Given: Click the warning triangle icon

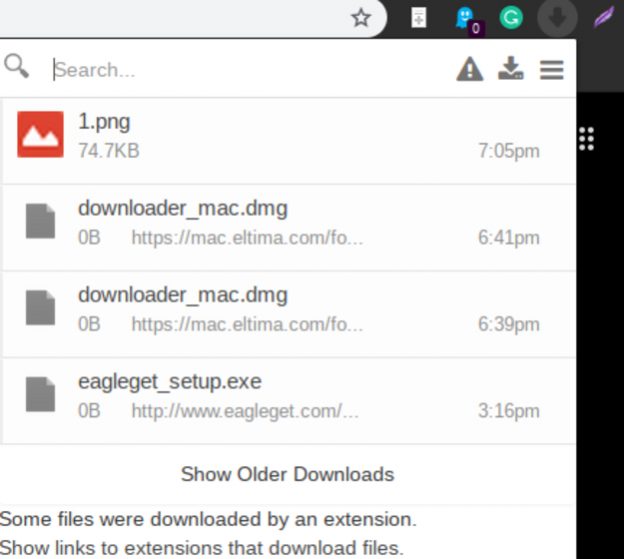Looking at the screenshot, I should (470, 69).
